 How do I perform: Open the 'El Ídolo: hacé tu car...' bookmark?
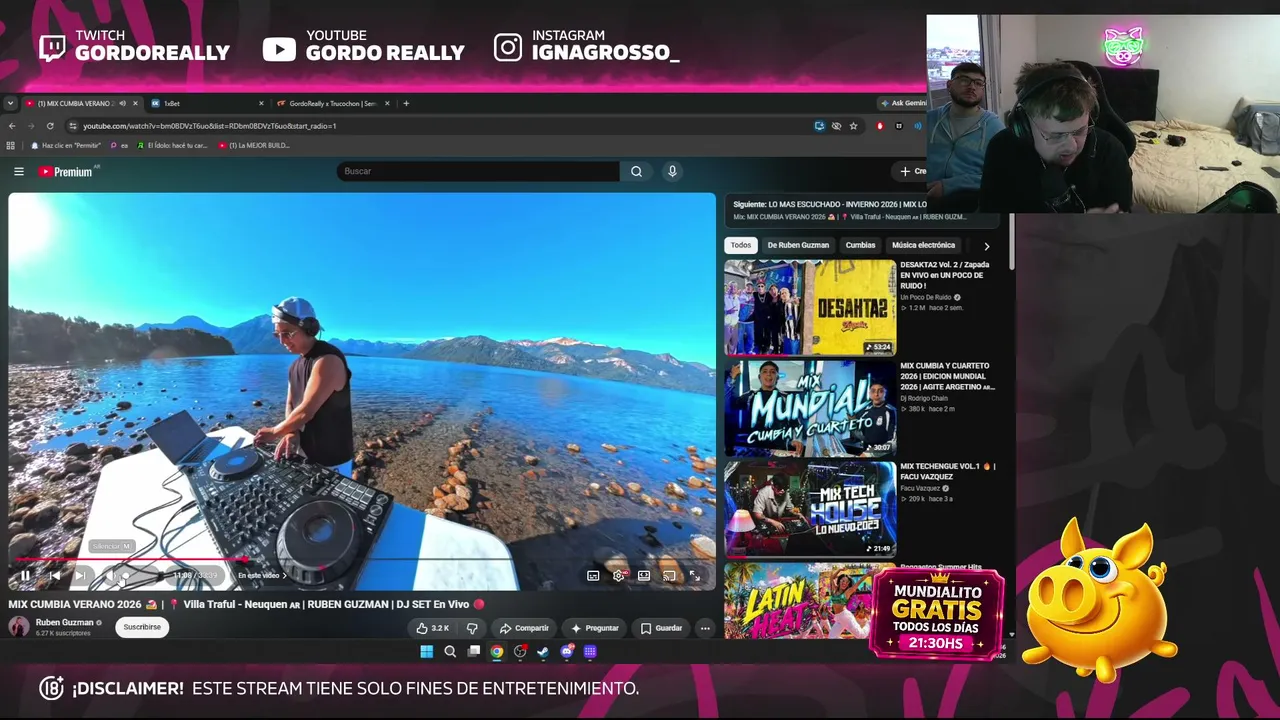click(x=172, y=145)
